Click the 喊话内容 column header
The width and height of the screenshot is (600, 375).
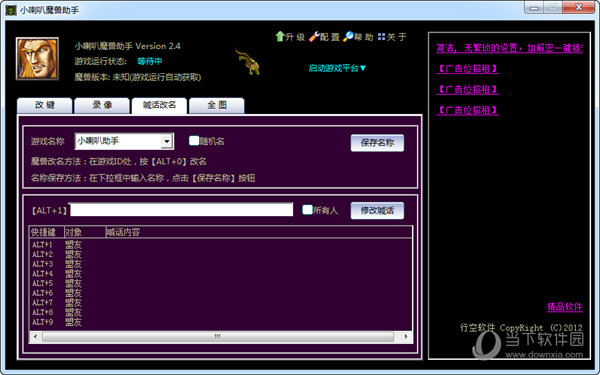coord(259,232)
